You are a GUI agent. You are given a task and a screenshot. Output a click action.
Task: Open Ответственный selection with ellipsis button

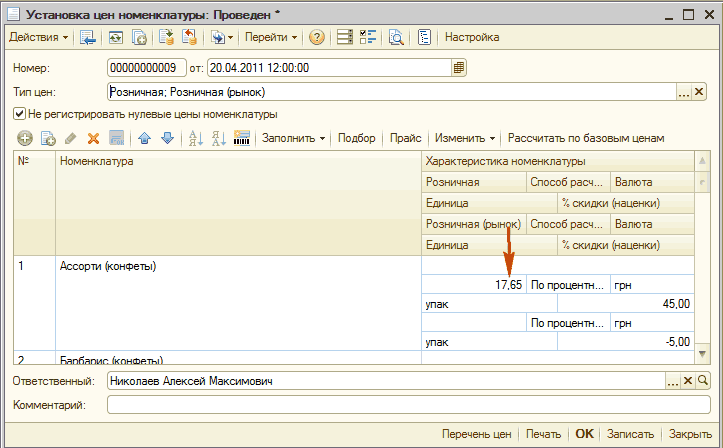point(673,381)
